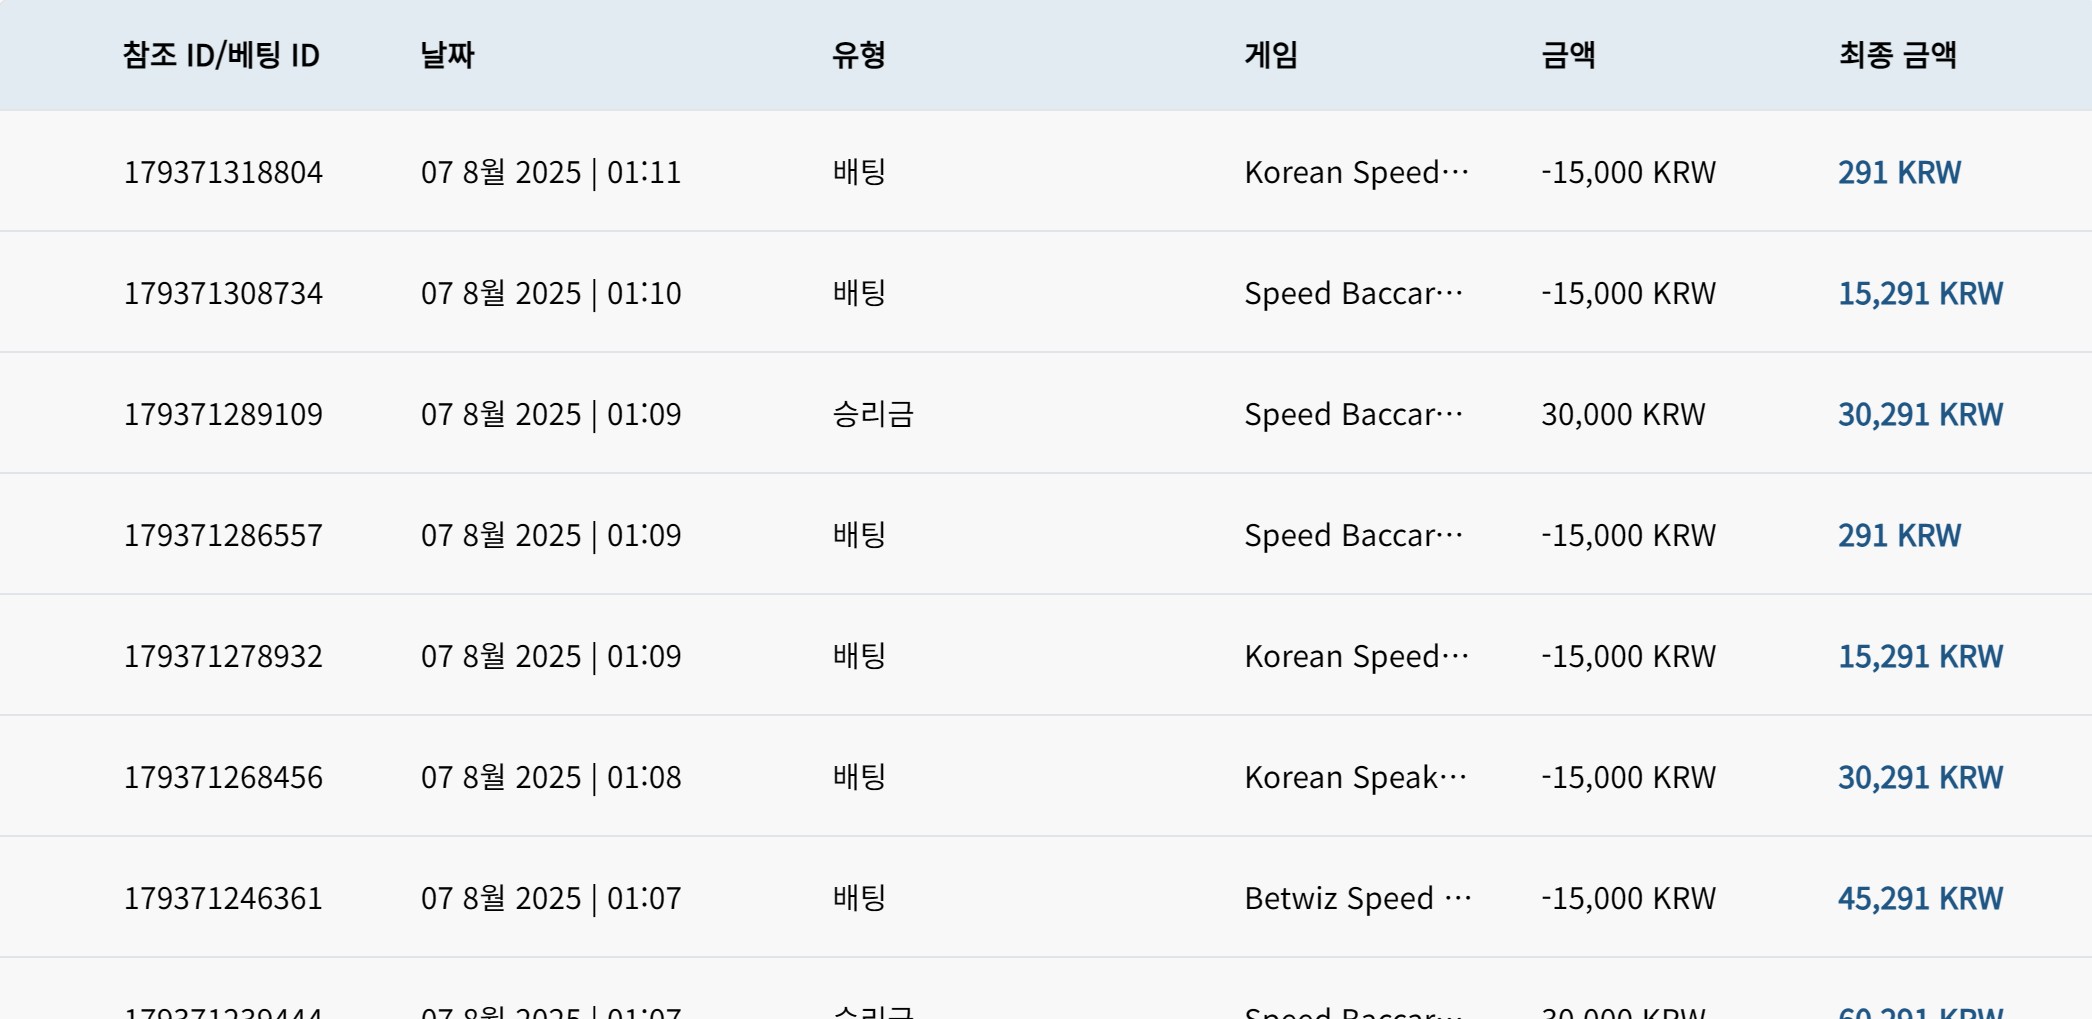Select reference ID 179371289109
This screenshot has height=1019, width=2092.
click(223, 414)
